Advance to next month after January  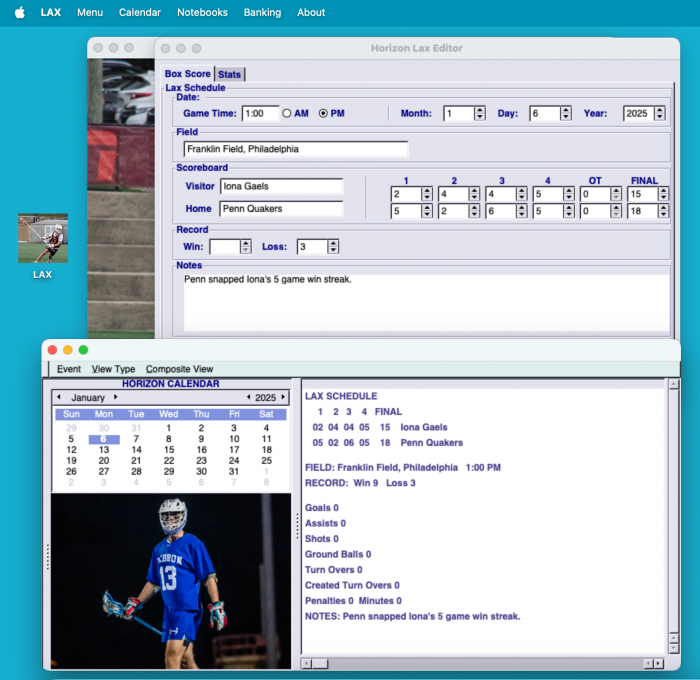(x=115, y=397)
